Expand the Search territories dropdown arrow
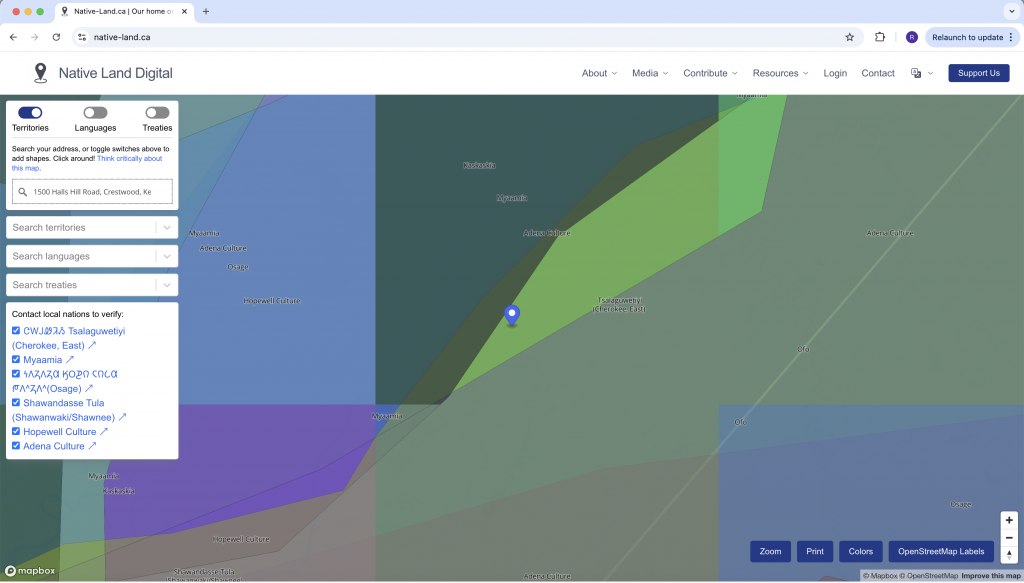The width and height of the screenshot is (1024, 583). [167, 227]
